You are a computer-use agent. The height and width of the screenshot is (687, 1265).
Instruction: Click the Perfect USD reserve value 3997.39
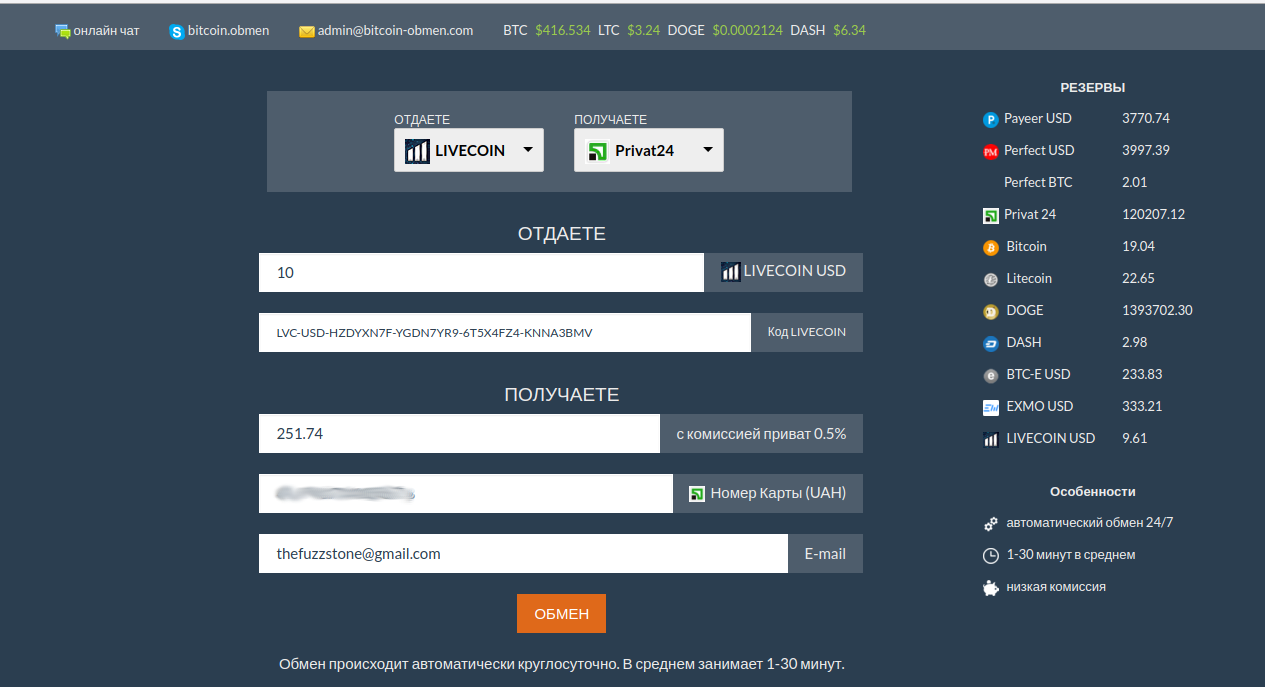click(1146, 151)
